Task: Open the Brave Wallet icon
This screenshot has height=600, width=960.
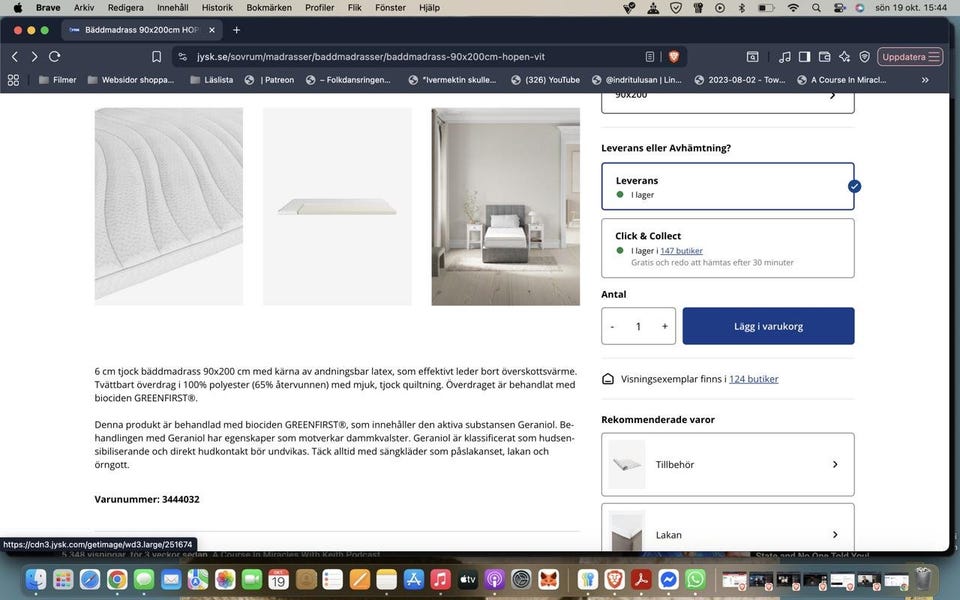Action: pos(825,57)
